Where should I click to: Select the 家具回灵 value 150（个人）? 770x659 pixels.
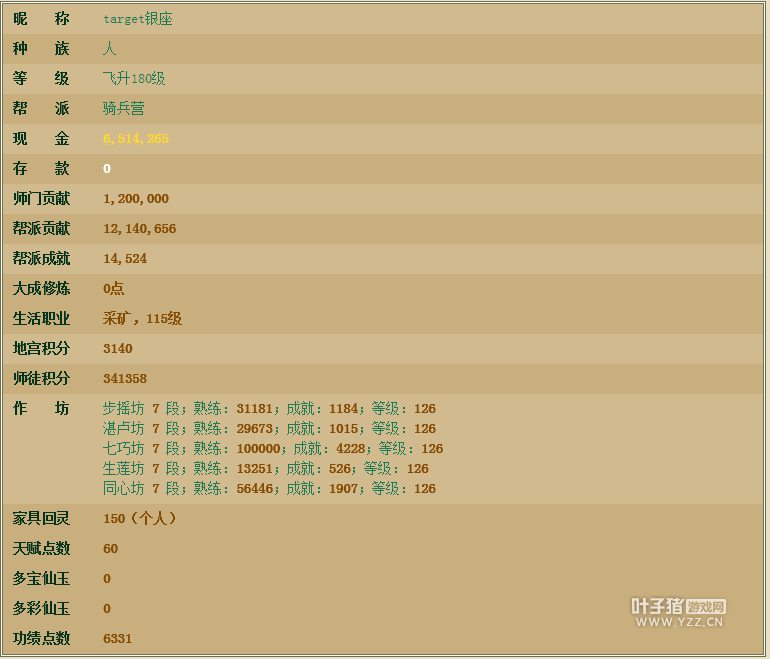(141, 519)
